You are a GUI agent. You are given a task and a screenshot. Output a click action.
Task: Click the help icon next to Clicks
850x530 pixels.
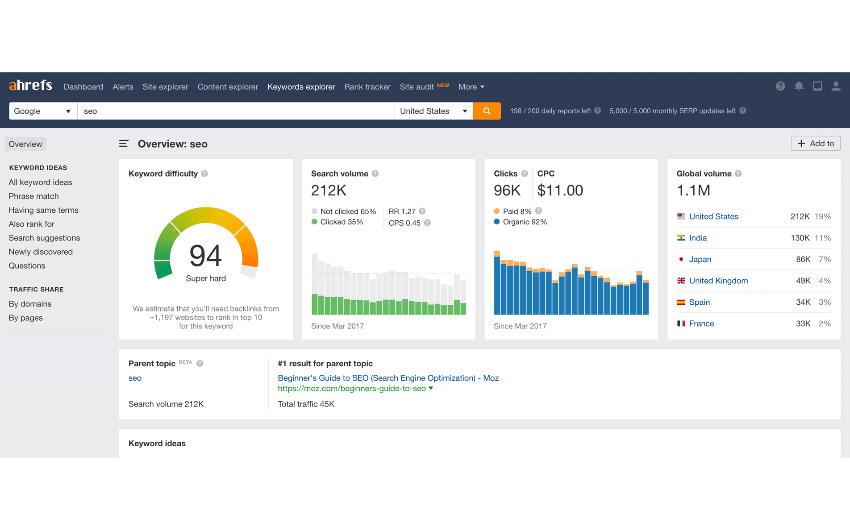(x=524, y=173)
